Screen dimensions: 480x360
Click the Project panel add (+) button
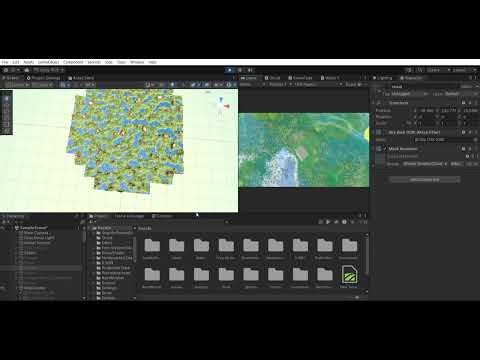[x=92, y=222]
